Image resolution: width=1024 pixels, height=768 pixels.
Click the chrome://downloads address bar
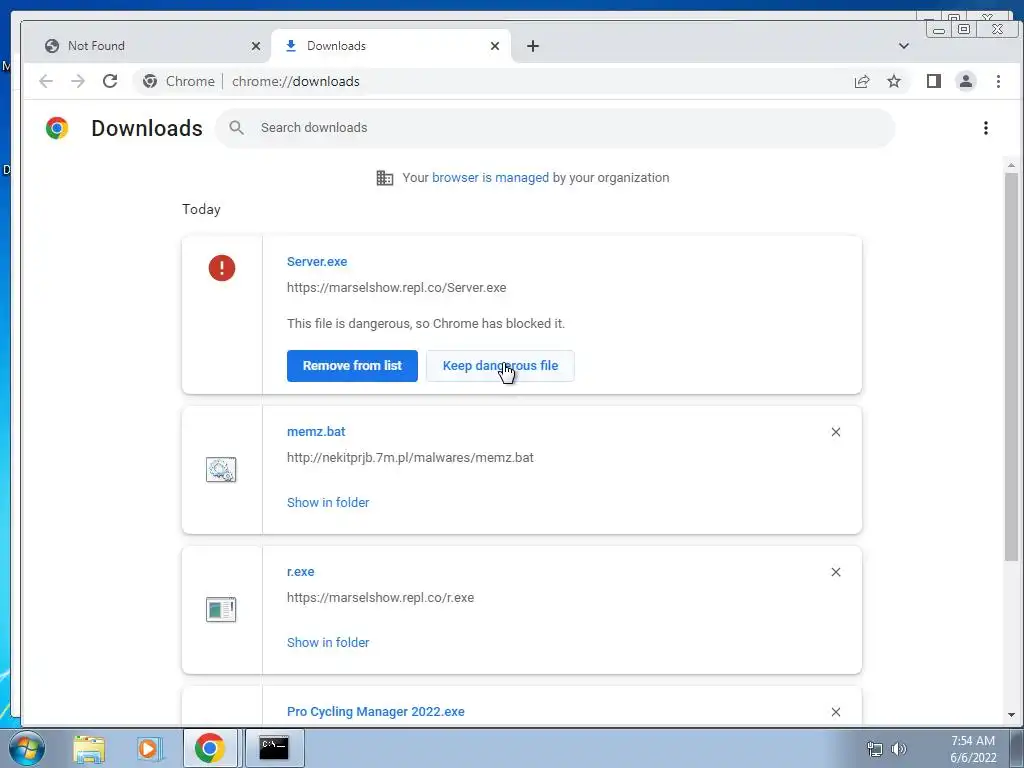(x=522, y=81)
